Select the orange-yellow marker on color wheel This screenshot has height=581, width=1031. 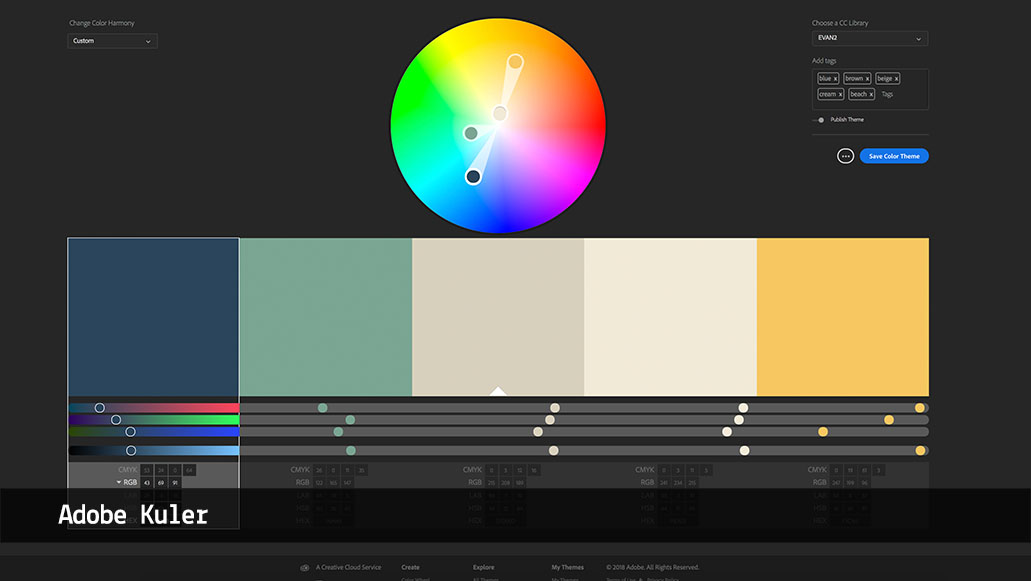pos(515,62)
